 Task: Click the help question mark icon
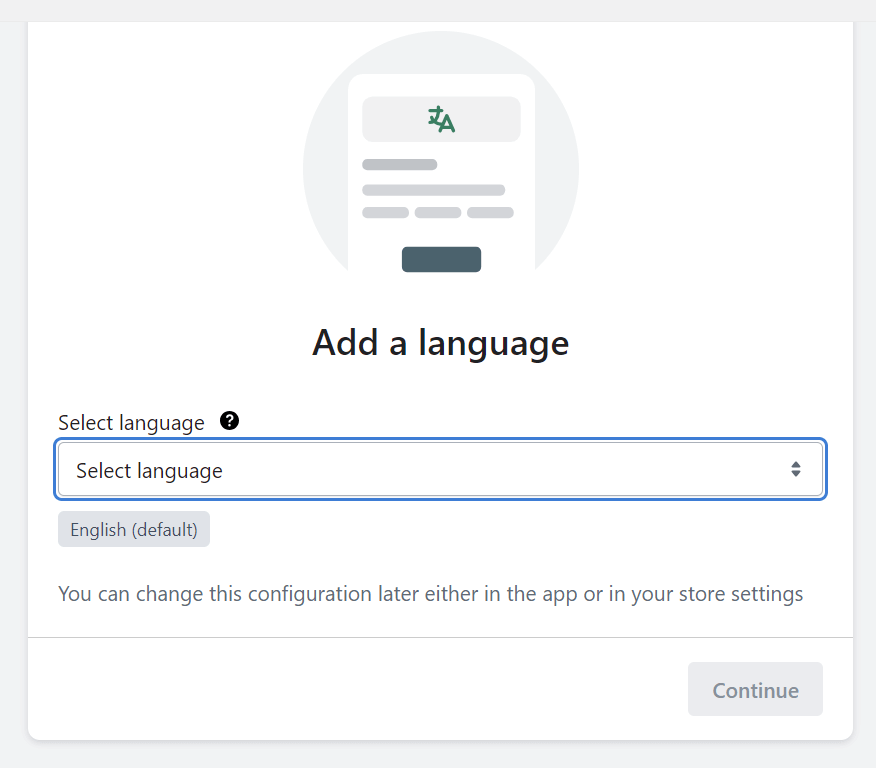229,421
